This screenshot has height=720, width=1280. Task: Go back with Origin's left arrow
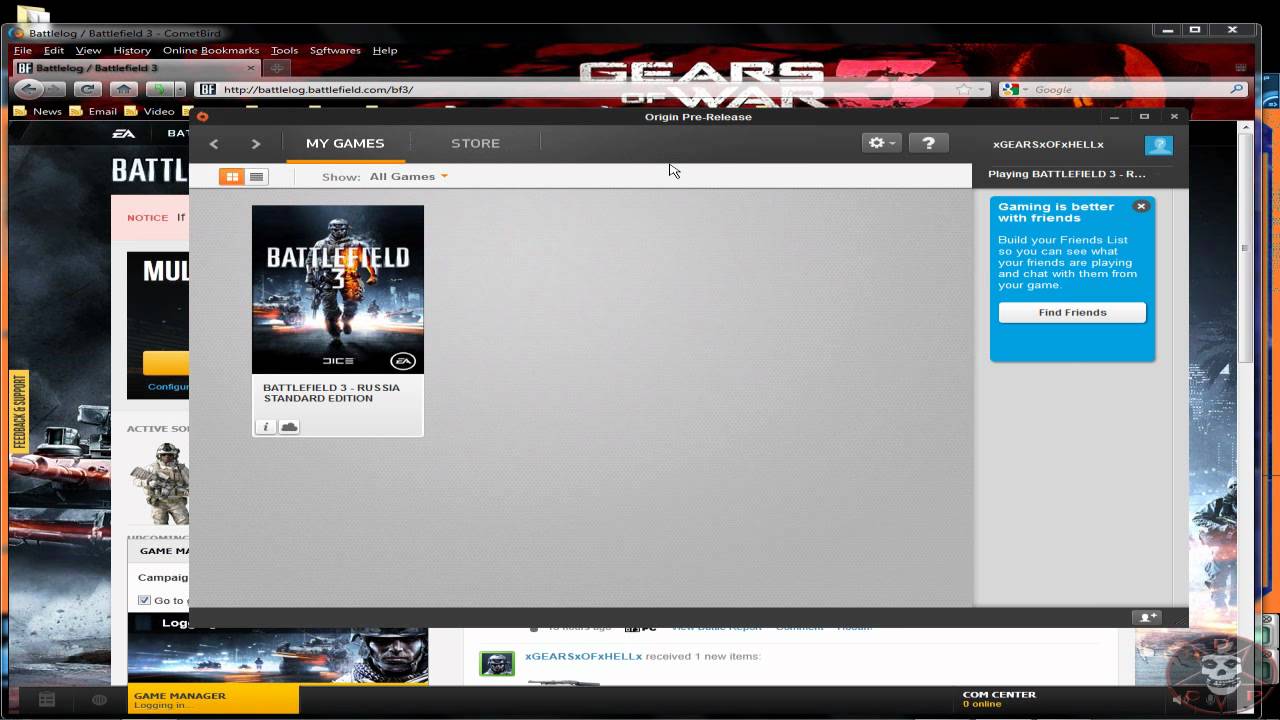pyautogui.click(x=214, y=144)
